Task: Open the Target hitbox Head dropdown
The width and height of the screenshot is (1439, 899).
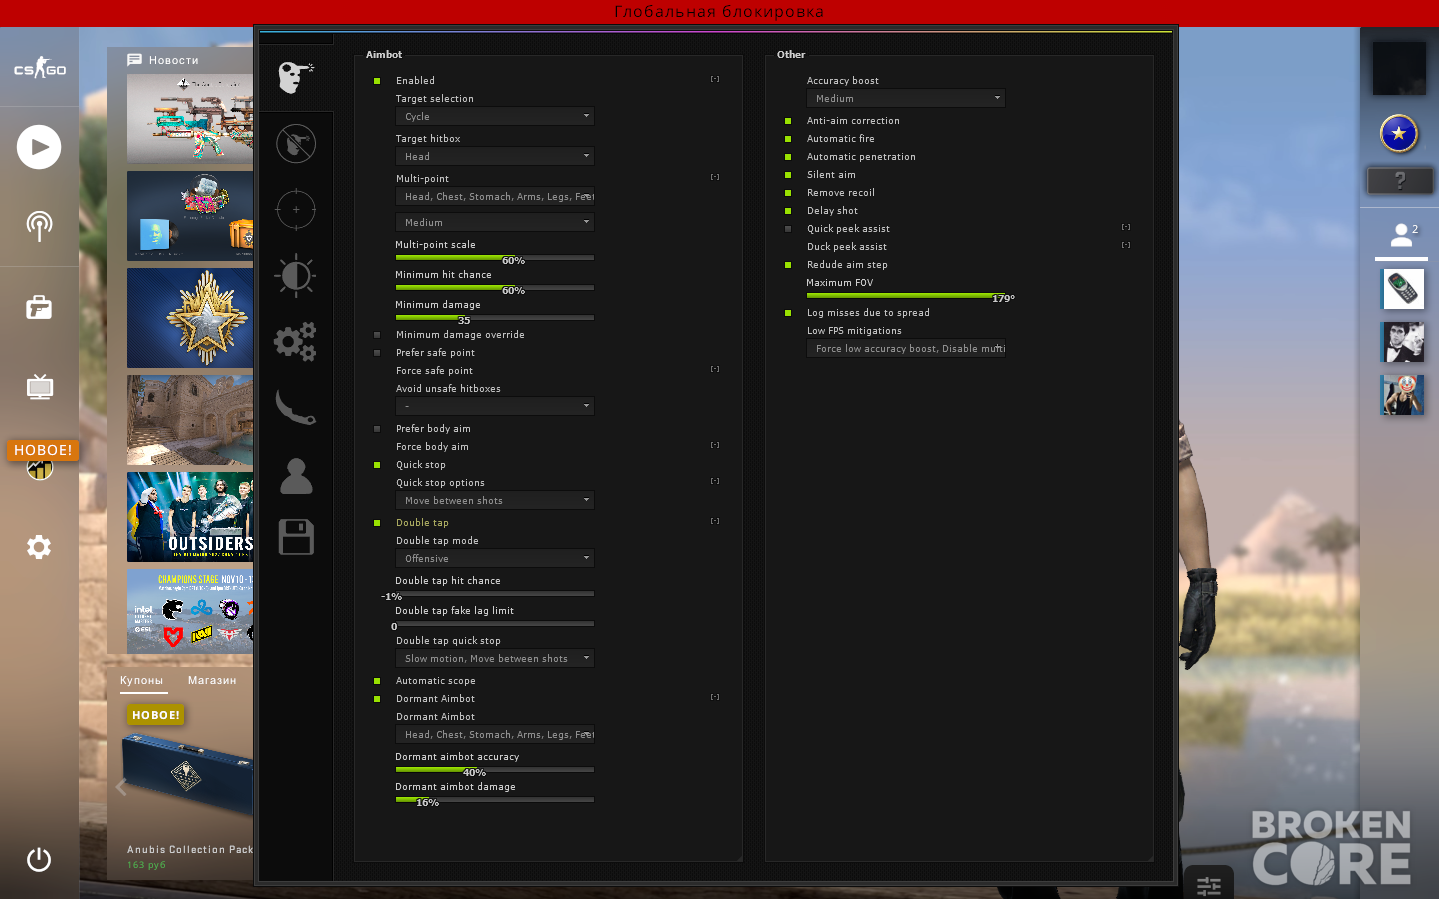Action: tap(495, 157)
